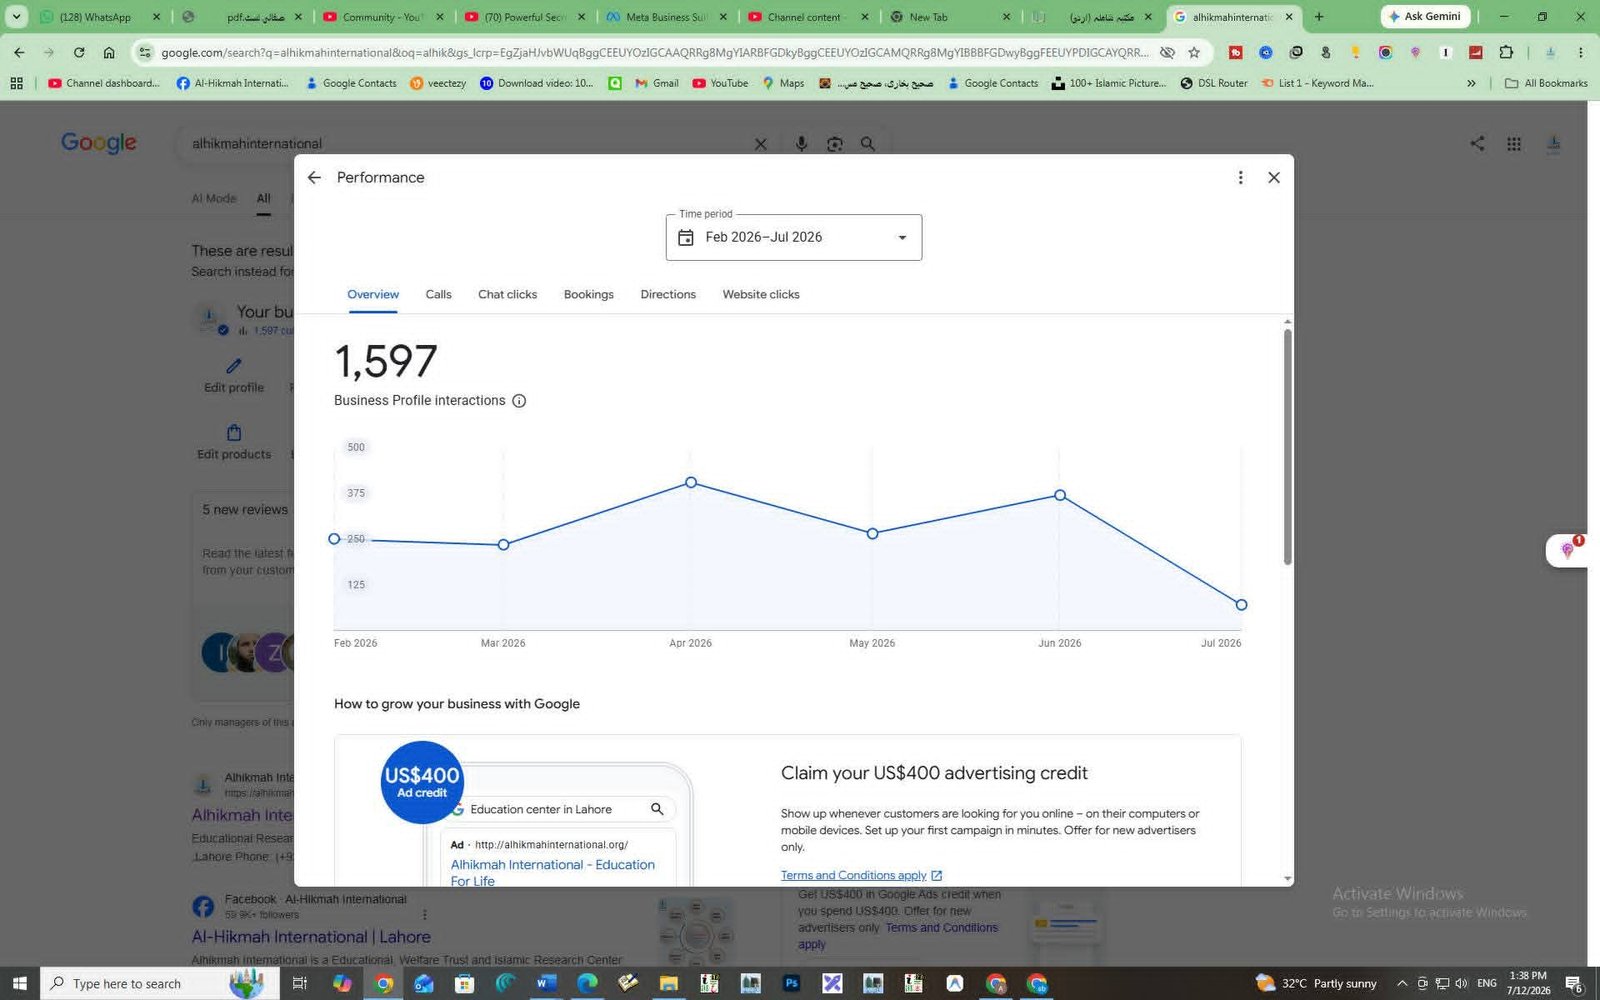
Task: Open the Chrome apps grid in bookmarks bar
Action: [17, 83]
